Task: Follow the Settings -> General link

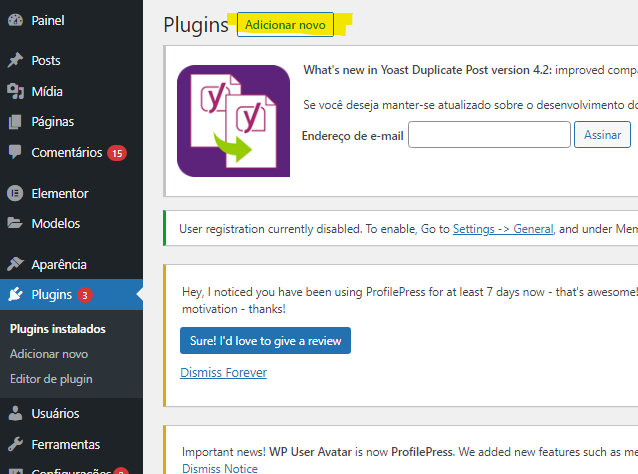Action: [x=503, y=229]
